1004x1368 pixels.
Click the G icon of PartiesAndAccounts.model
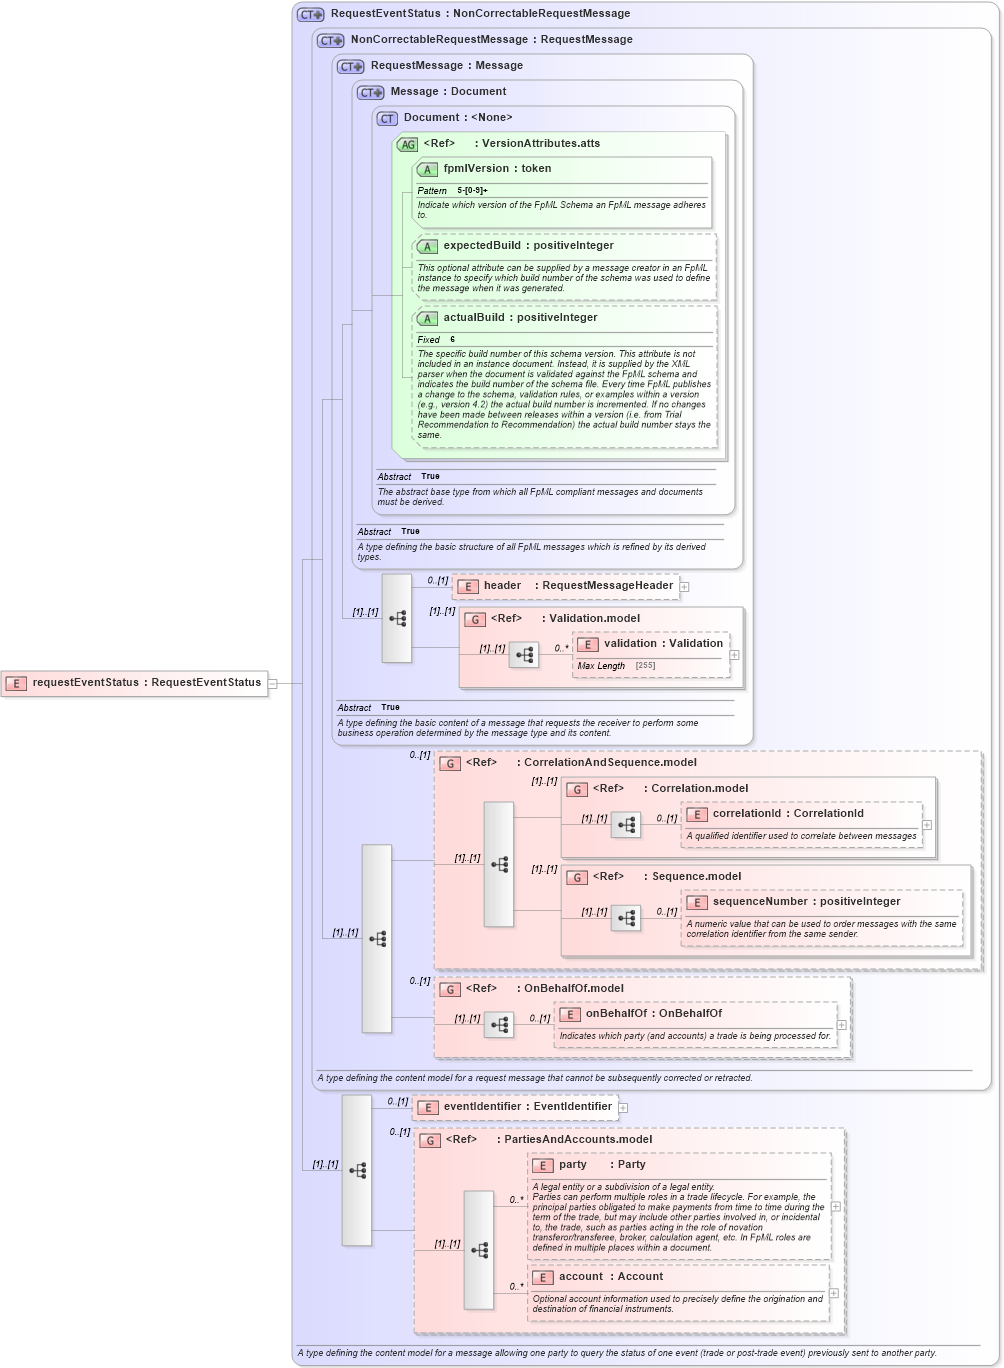click(430, 1140)
